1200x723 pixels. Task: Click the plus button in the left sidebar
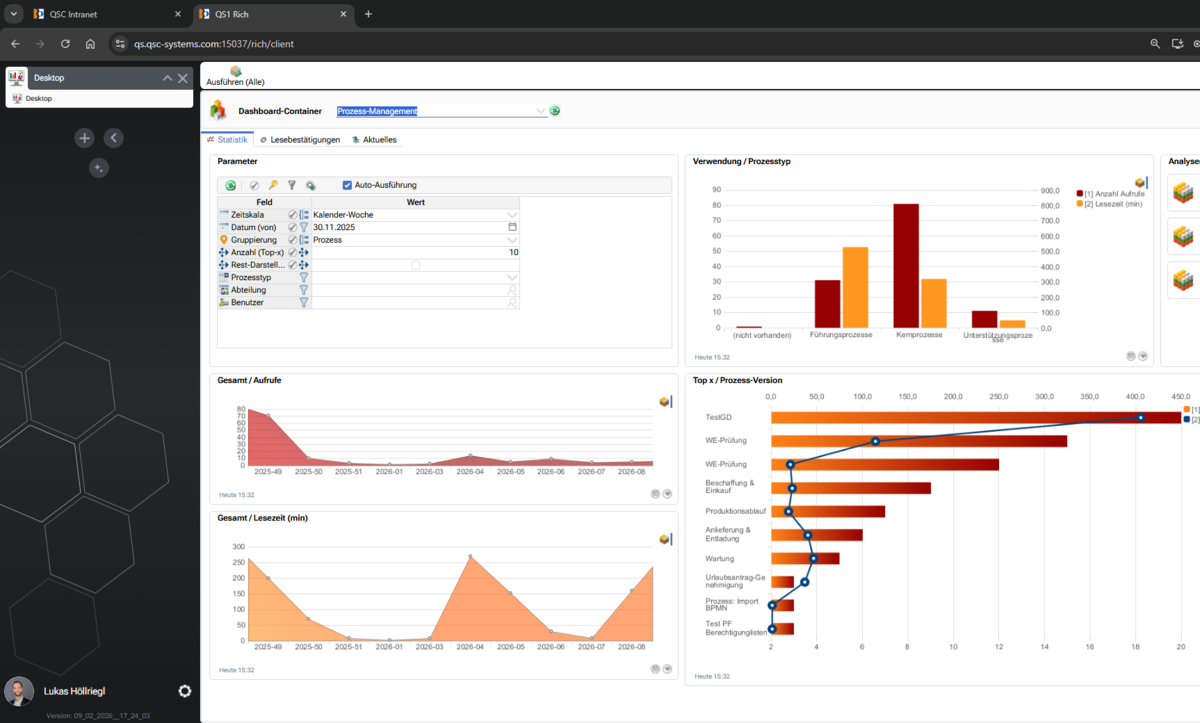(85, 138)
